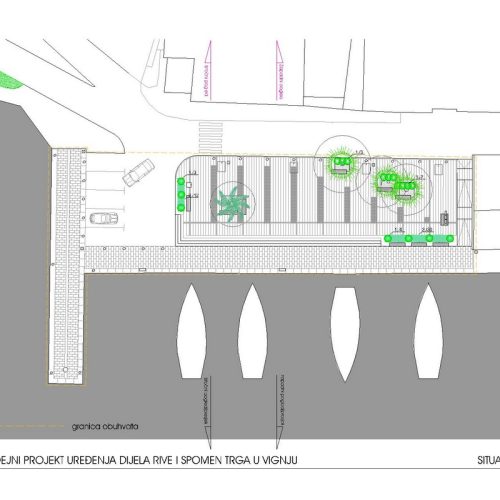The image size is (500, 500).
Task: Select the horizontally parked car near the pier
Action: [104, 219]
